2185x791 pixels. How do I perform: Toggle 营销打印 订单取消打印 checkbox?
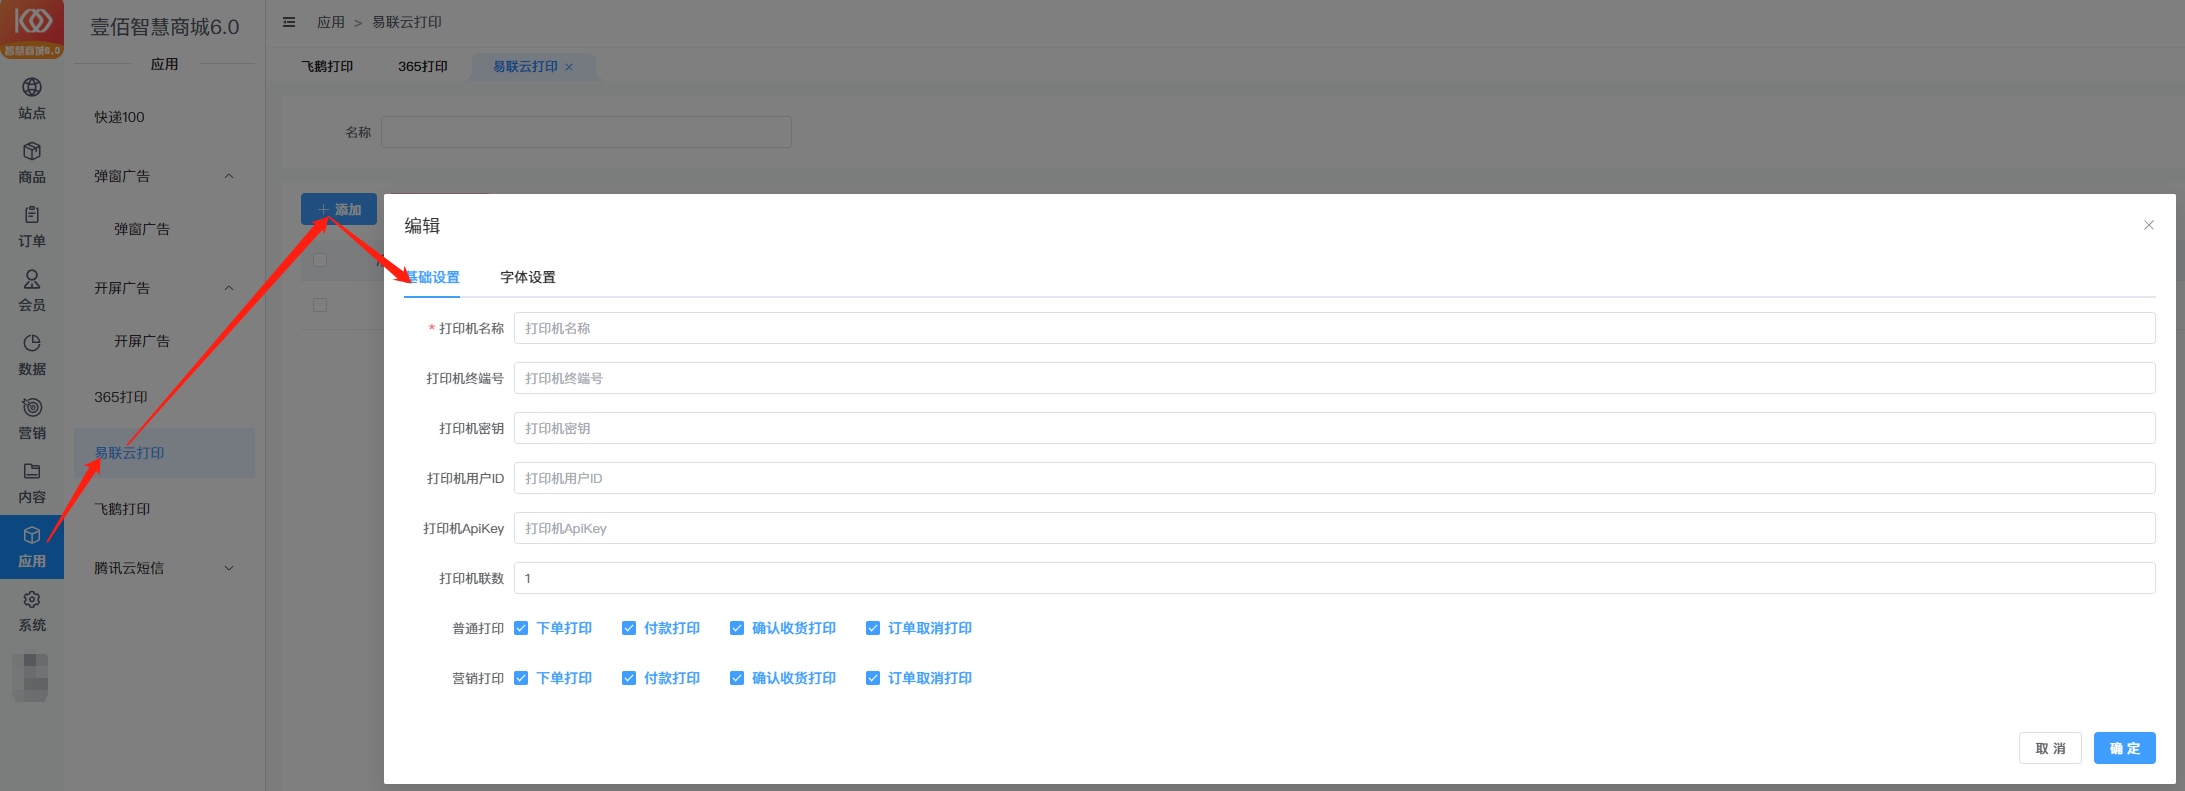(873, 678)
